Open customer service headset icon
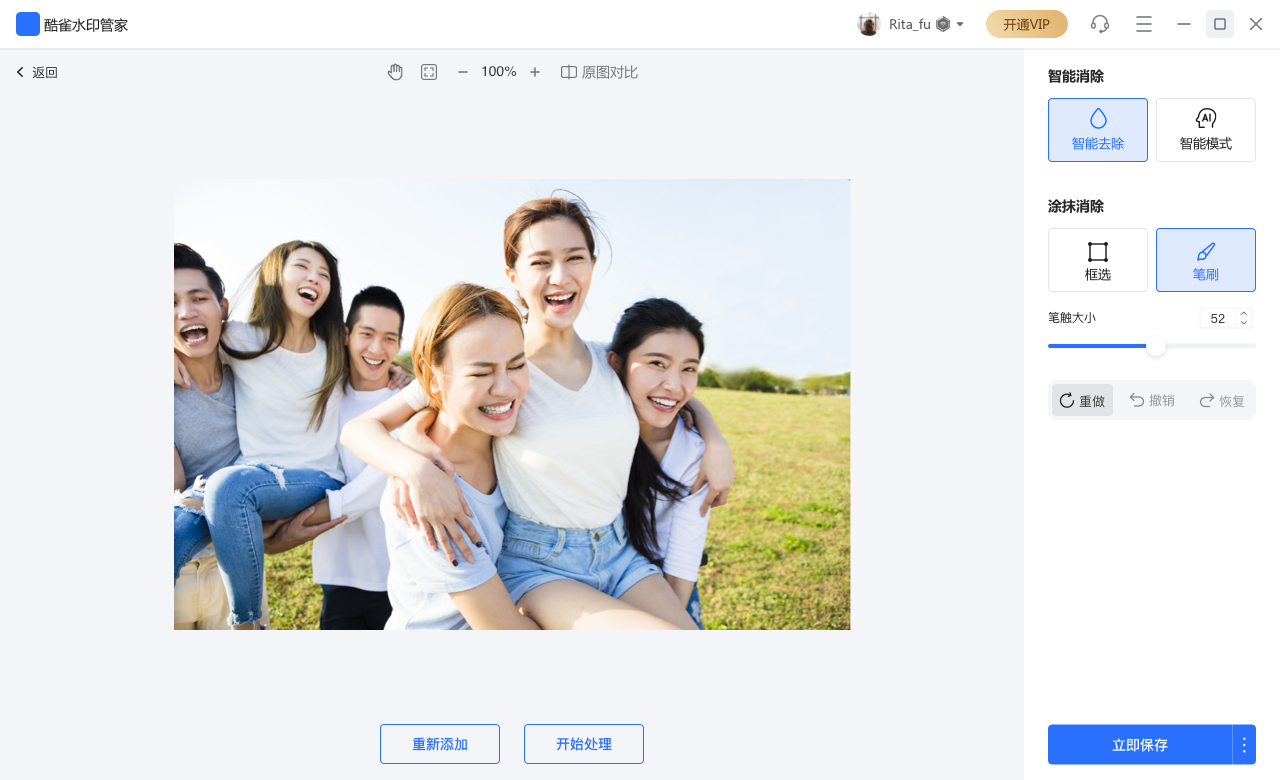 click(x=1100, y=24)
